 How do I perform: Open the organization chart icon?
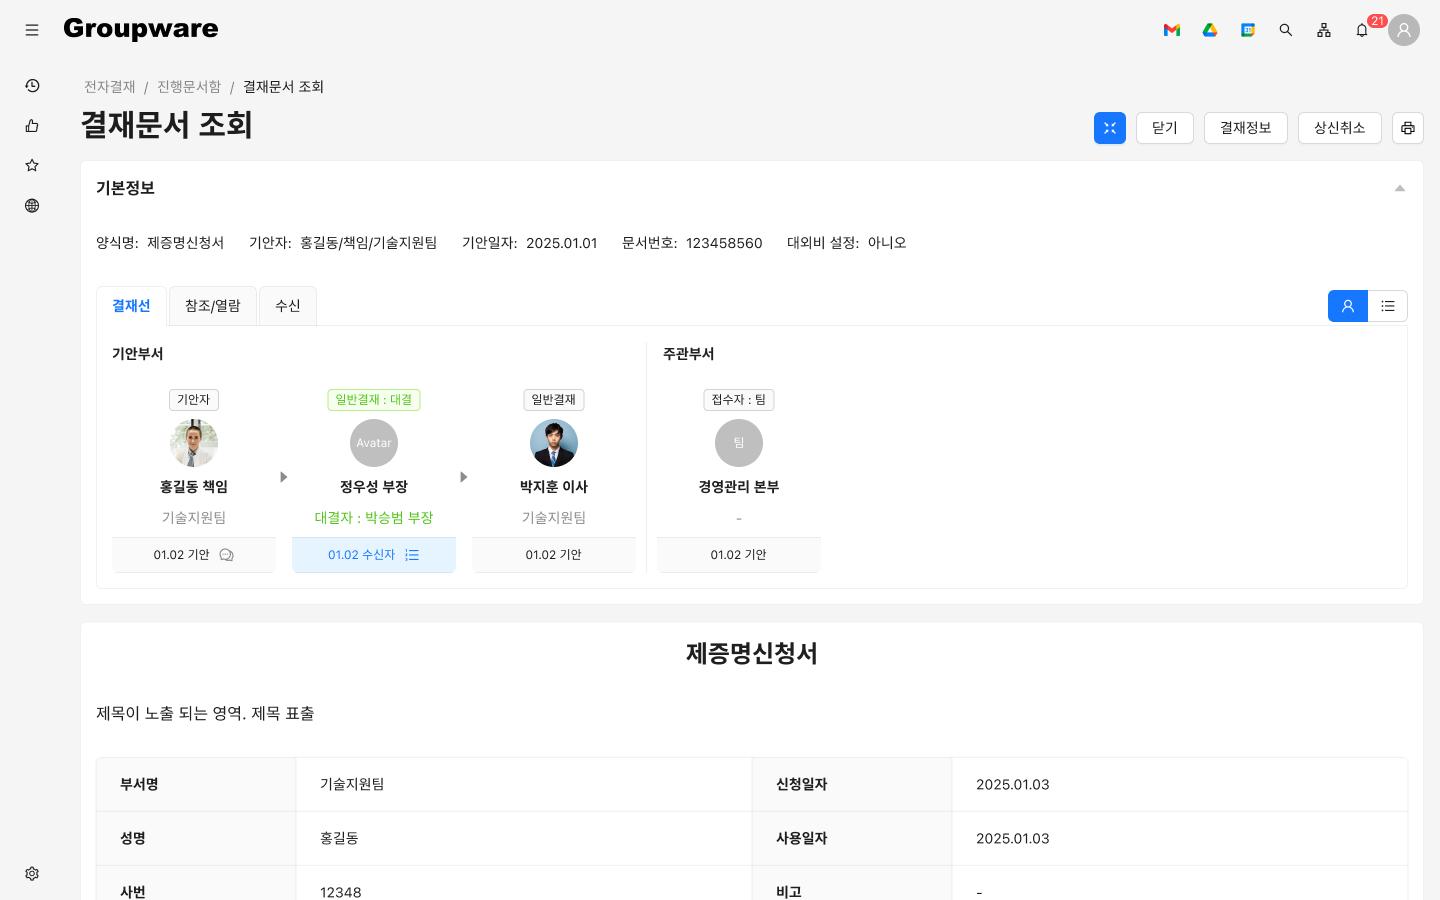[1324, 30]
